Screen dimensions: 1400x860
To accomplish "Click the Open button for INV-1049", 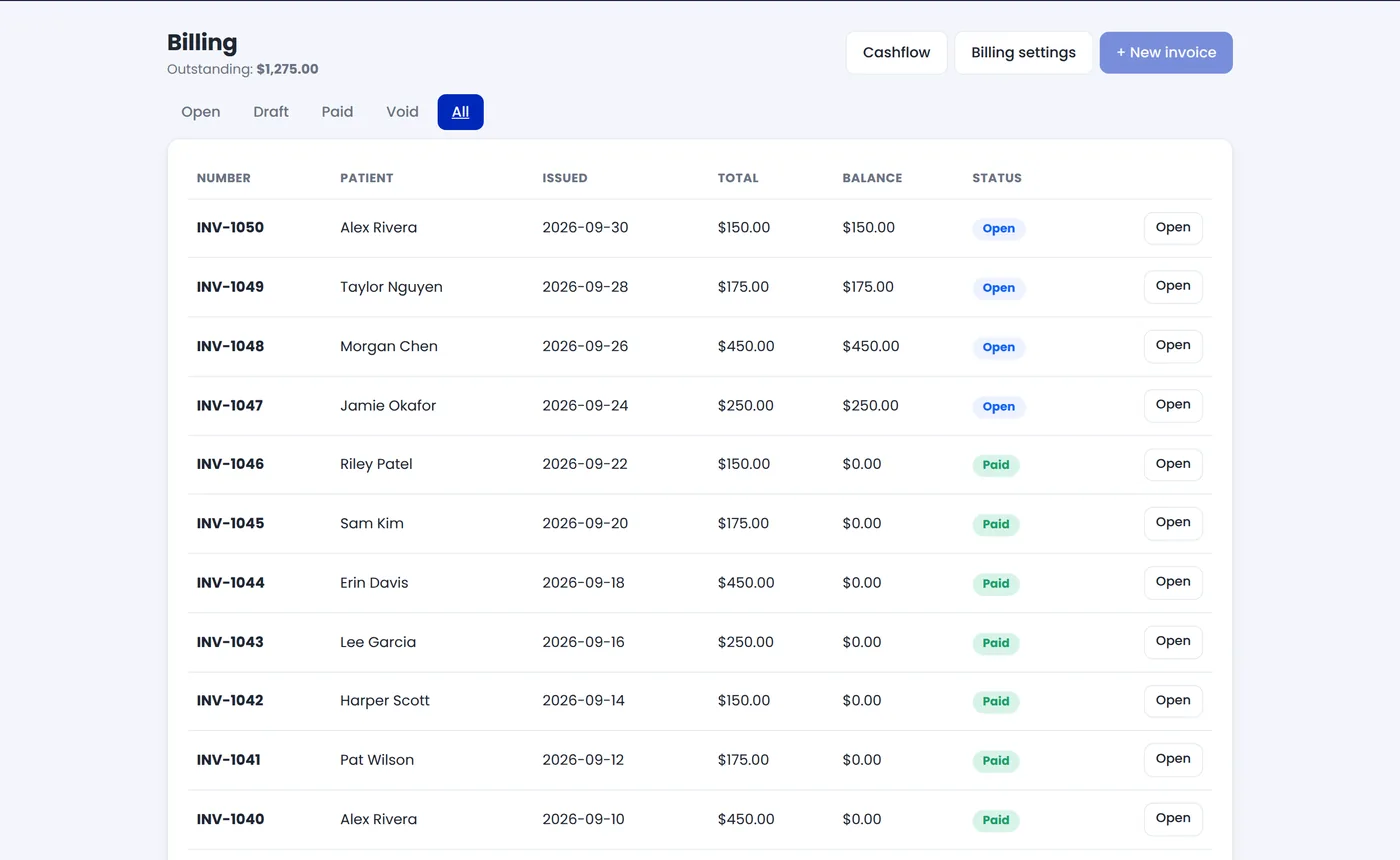I will 1173,287.
